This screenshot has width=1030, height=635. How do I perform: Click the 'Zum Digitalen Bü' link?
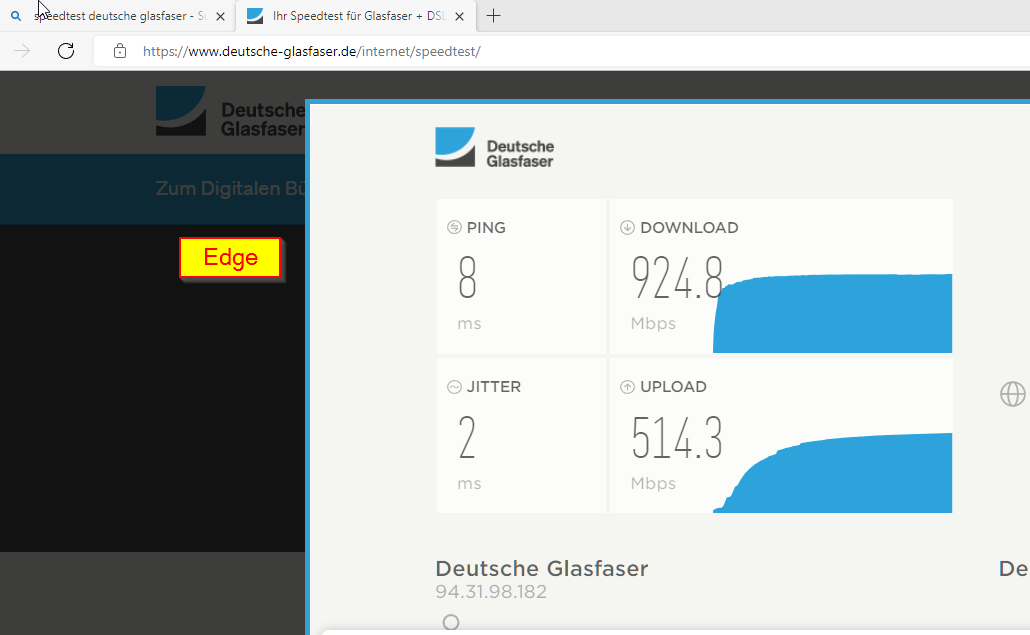[x=230, y=188]
